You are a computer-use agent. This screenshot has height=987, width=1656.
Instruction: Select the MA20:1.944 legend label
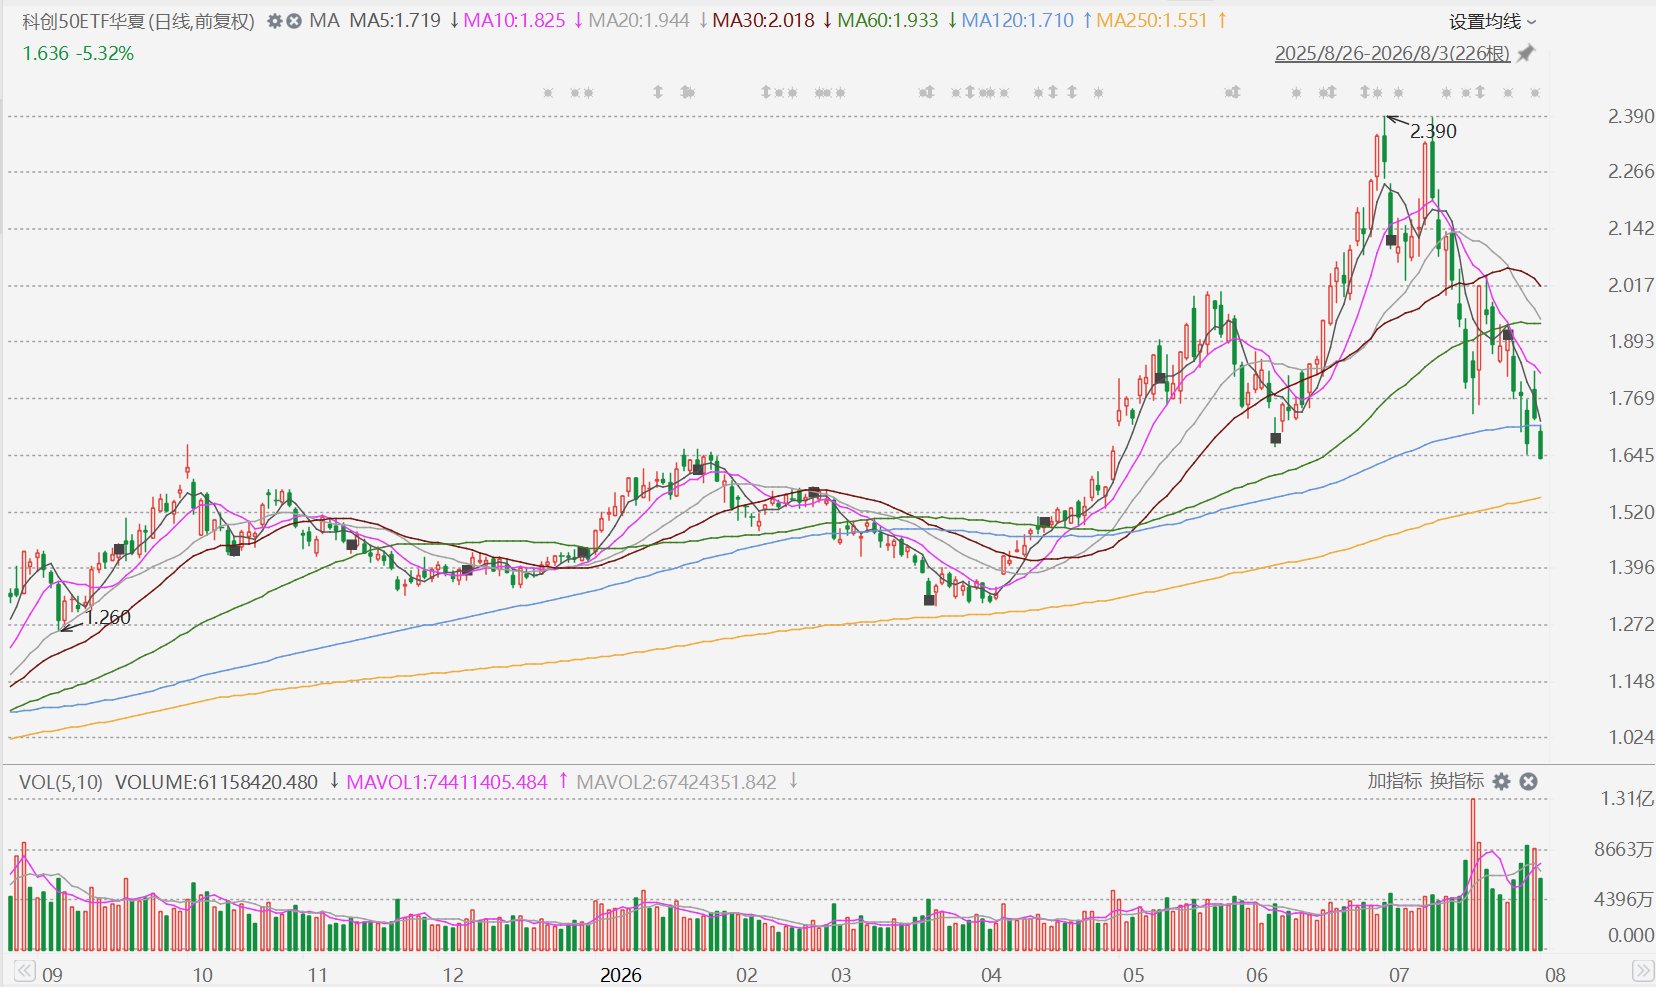(x=639, y=21)
